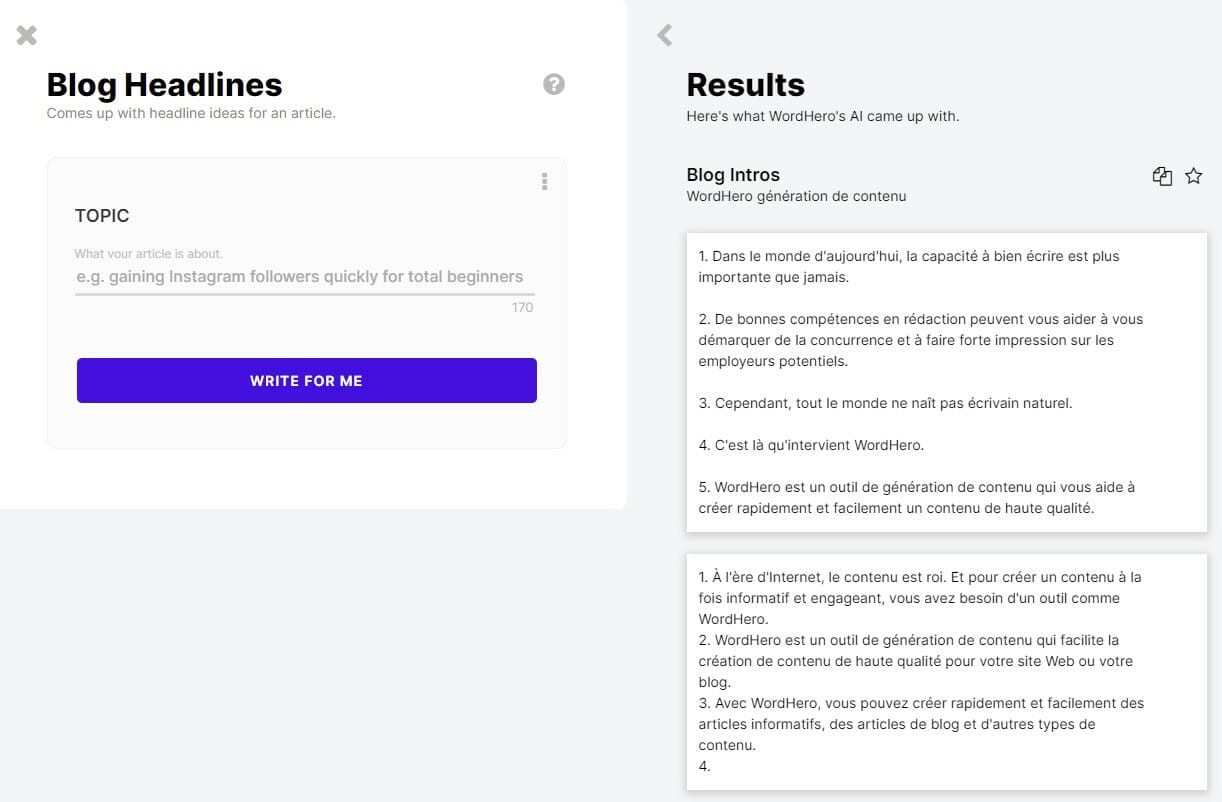
Task: Close the Blog Headlines tool panel
Action: click(x=27, y=36)
